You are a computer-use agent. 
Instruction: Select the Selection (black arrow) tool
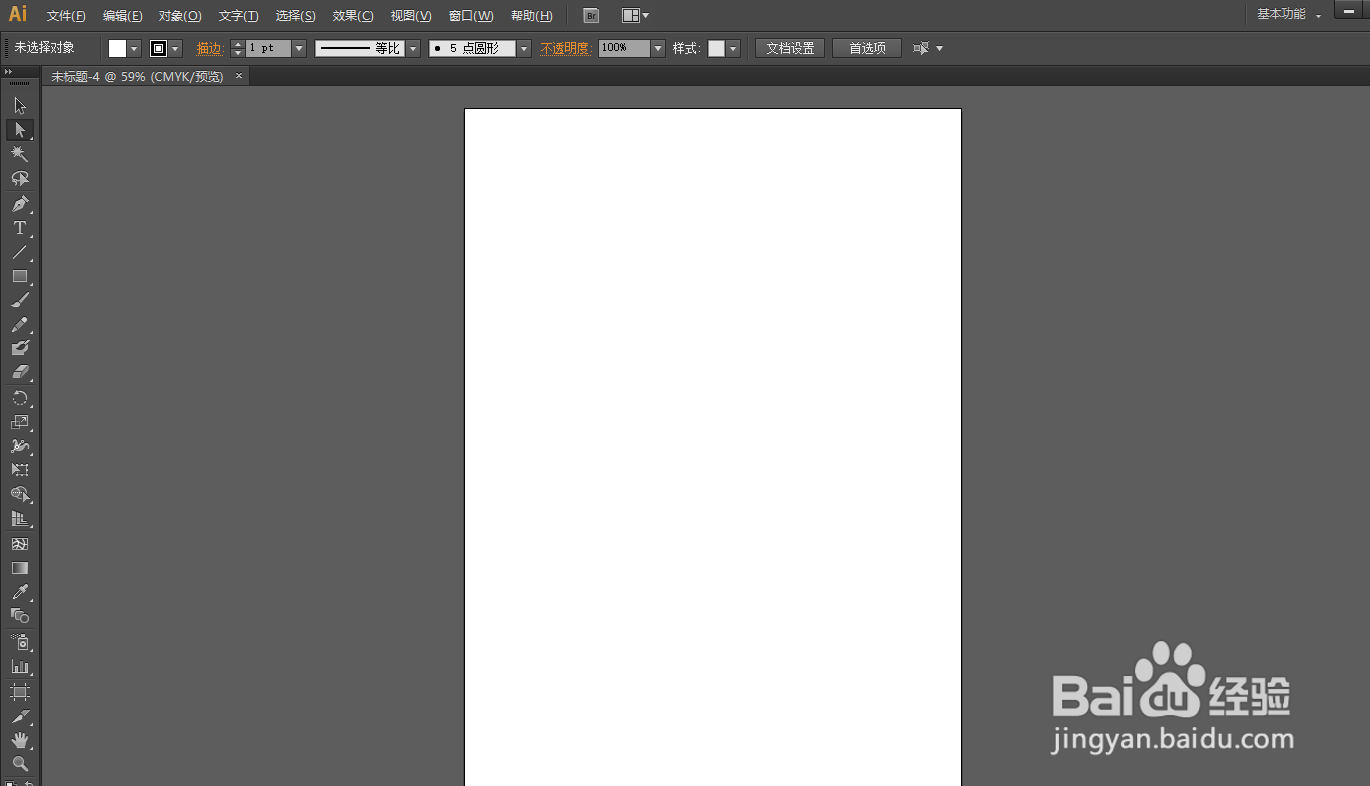point(20,106)
